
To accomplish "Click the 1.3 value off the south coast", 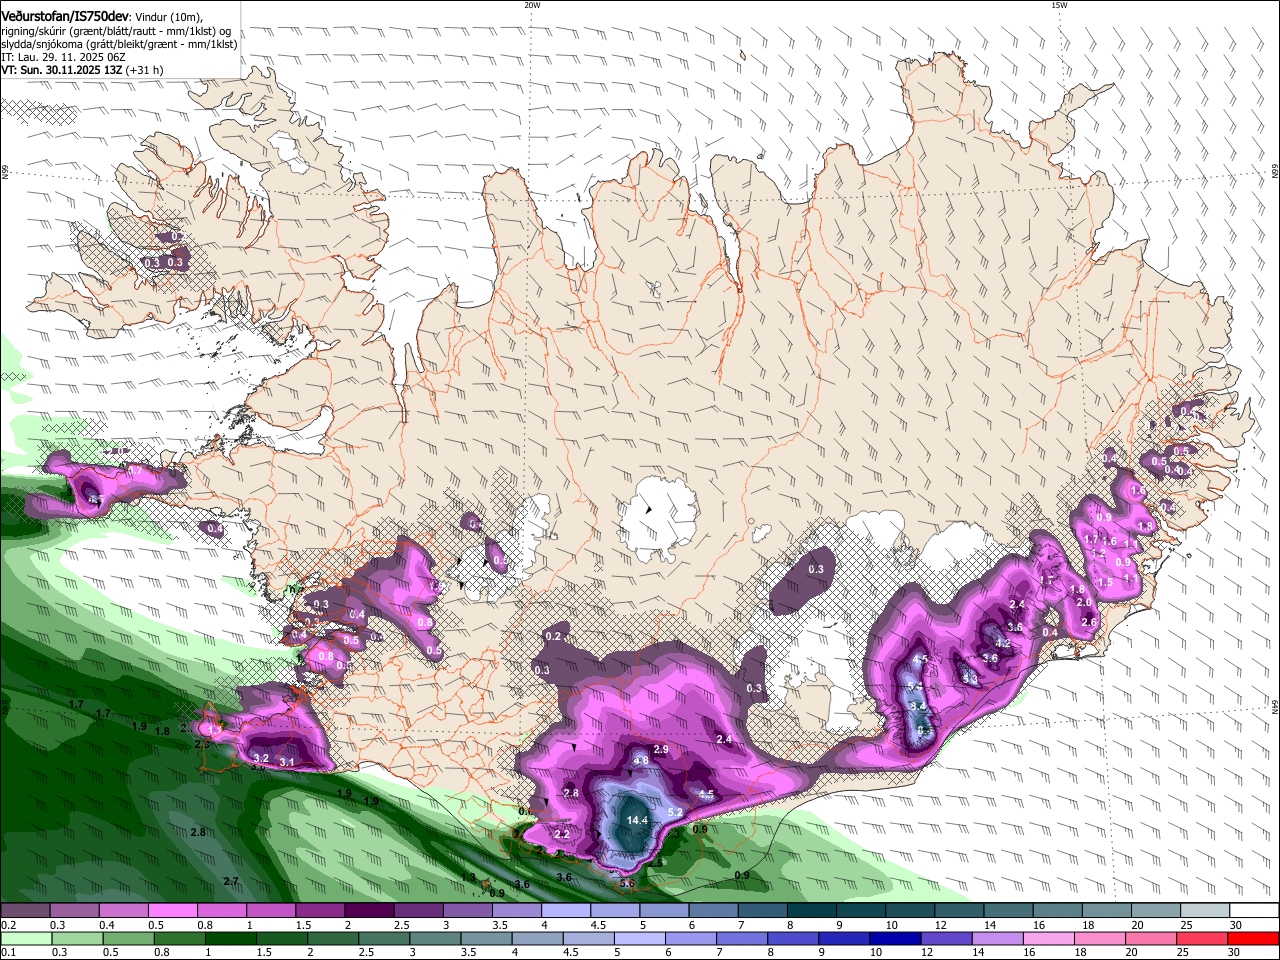I will pyautogui.click(x=469, y=877).
